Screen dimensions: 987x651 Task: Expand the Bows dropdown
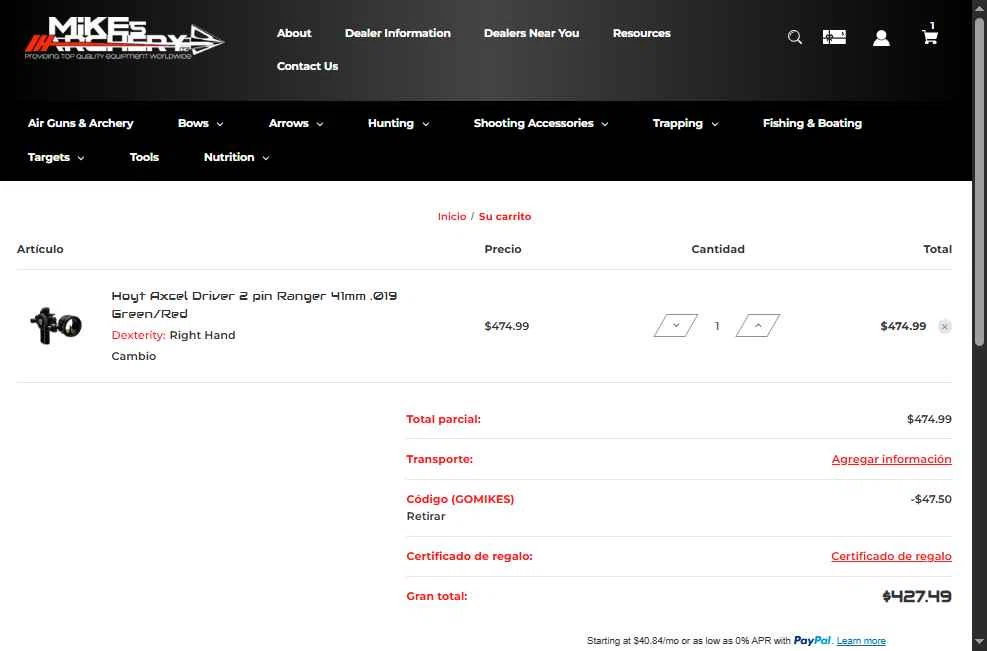(x=200, y=123)
